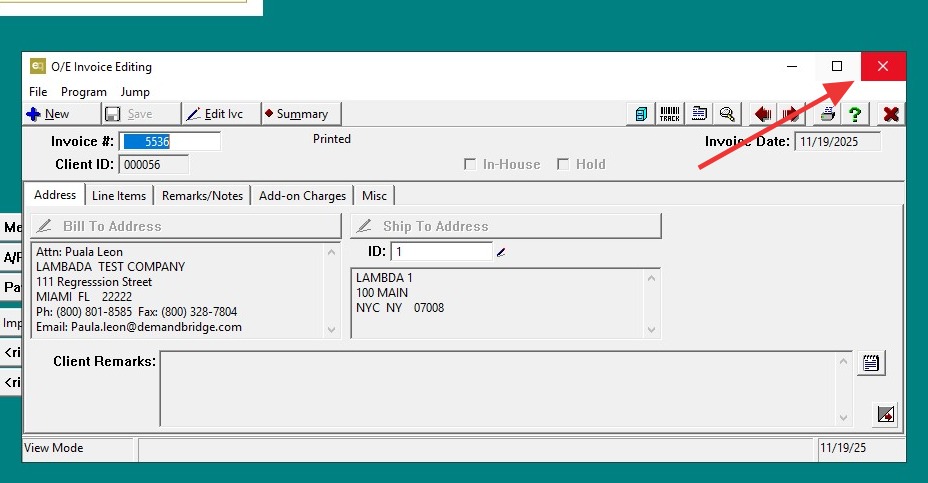Click the pencil icon beside Ship To ID
The image size is (928, 483).
[501, 252]
